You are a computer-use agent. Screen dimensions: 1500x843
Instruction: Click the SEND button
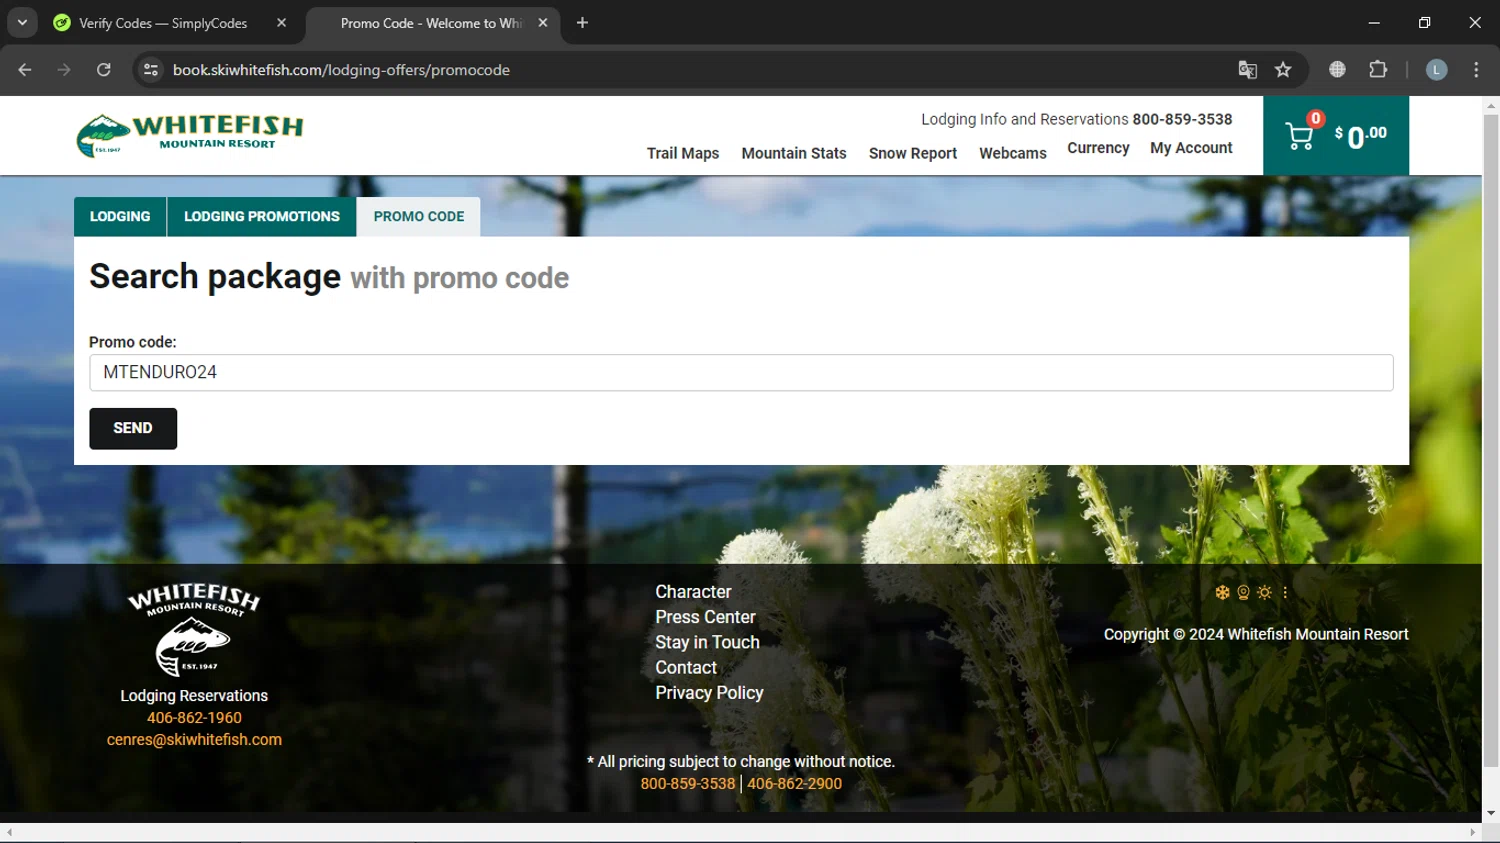coord(133,429)
